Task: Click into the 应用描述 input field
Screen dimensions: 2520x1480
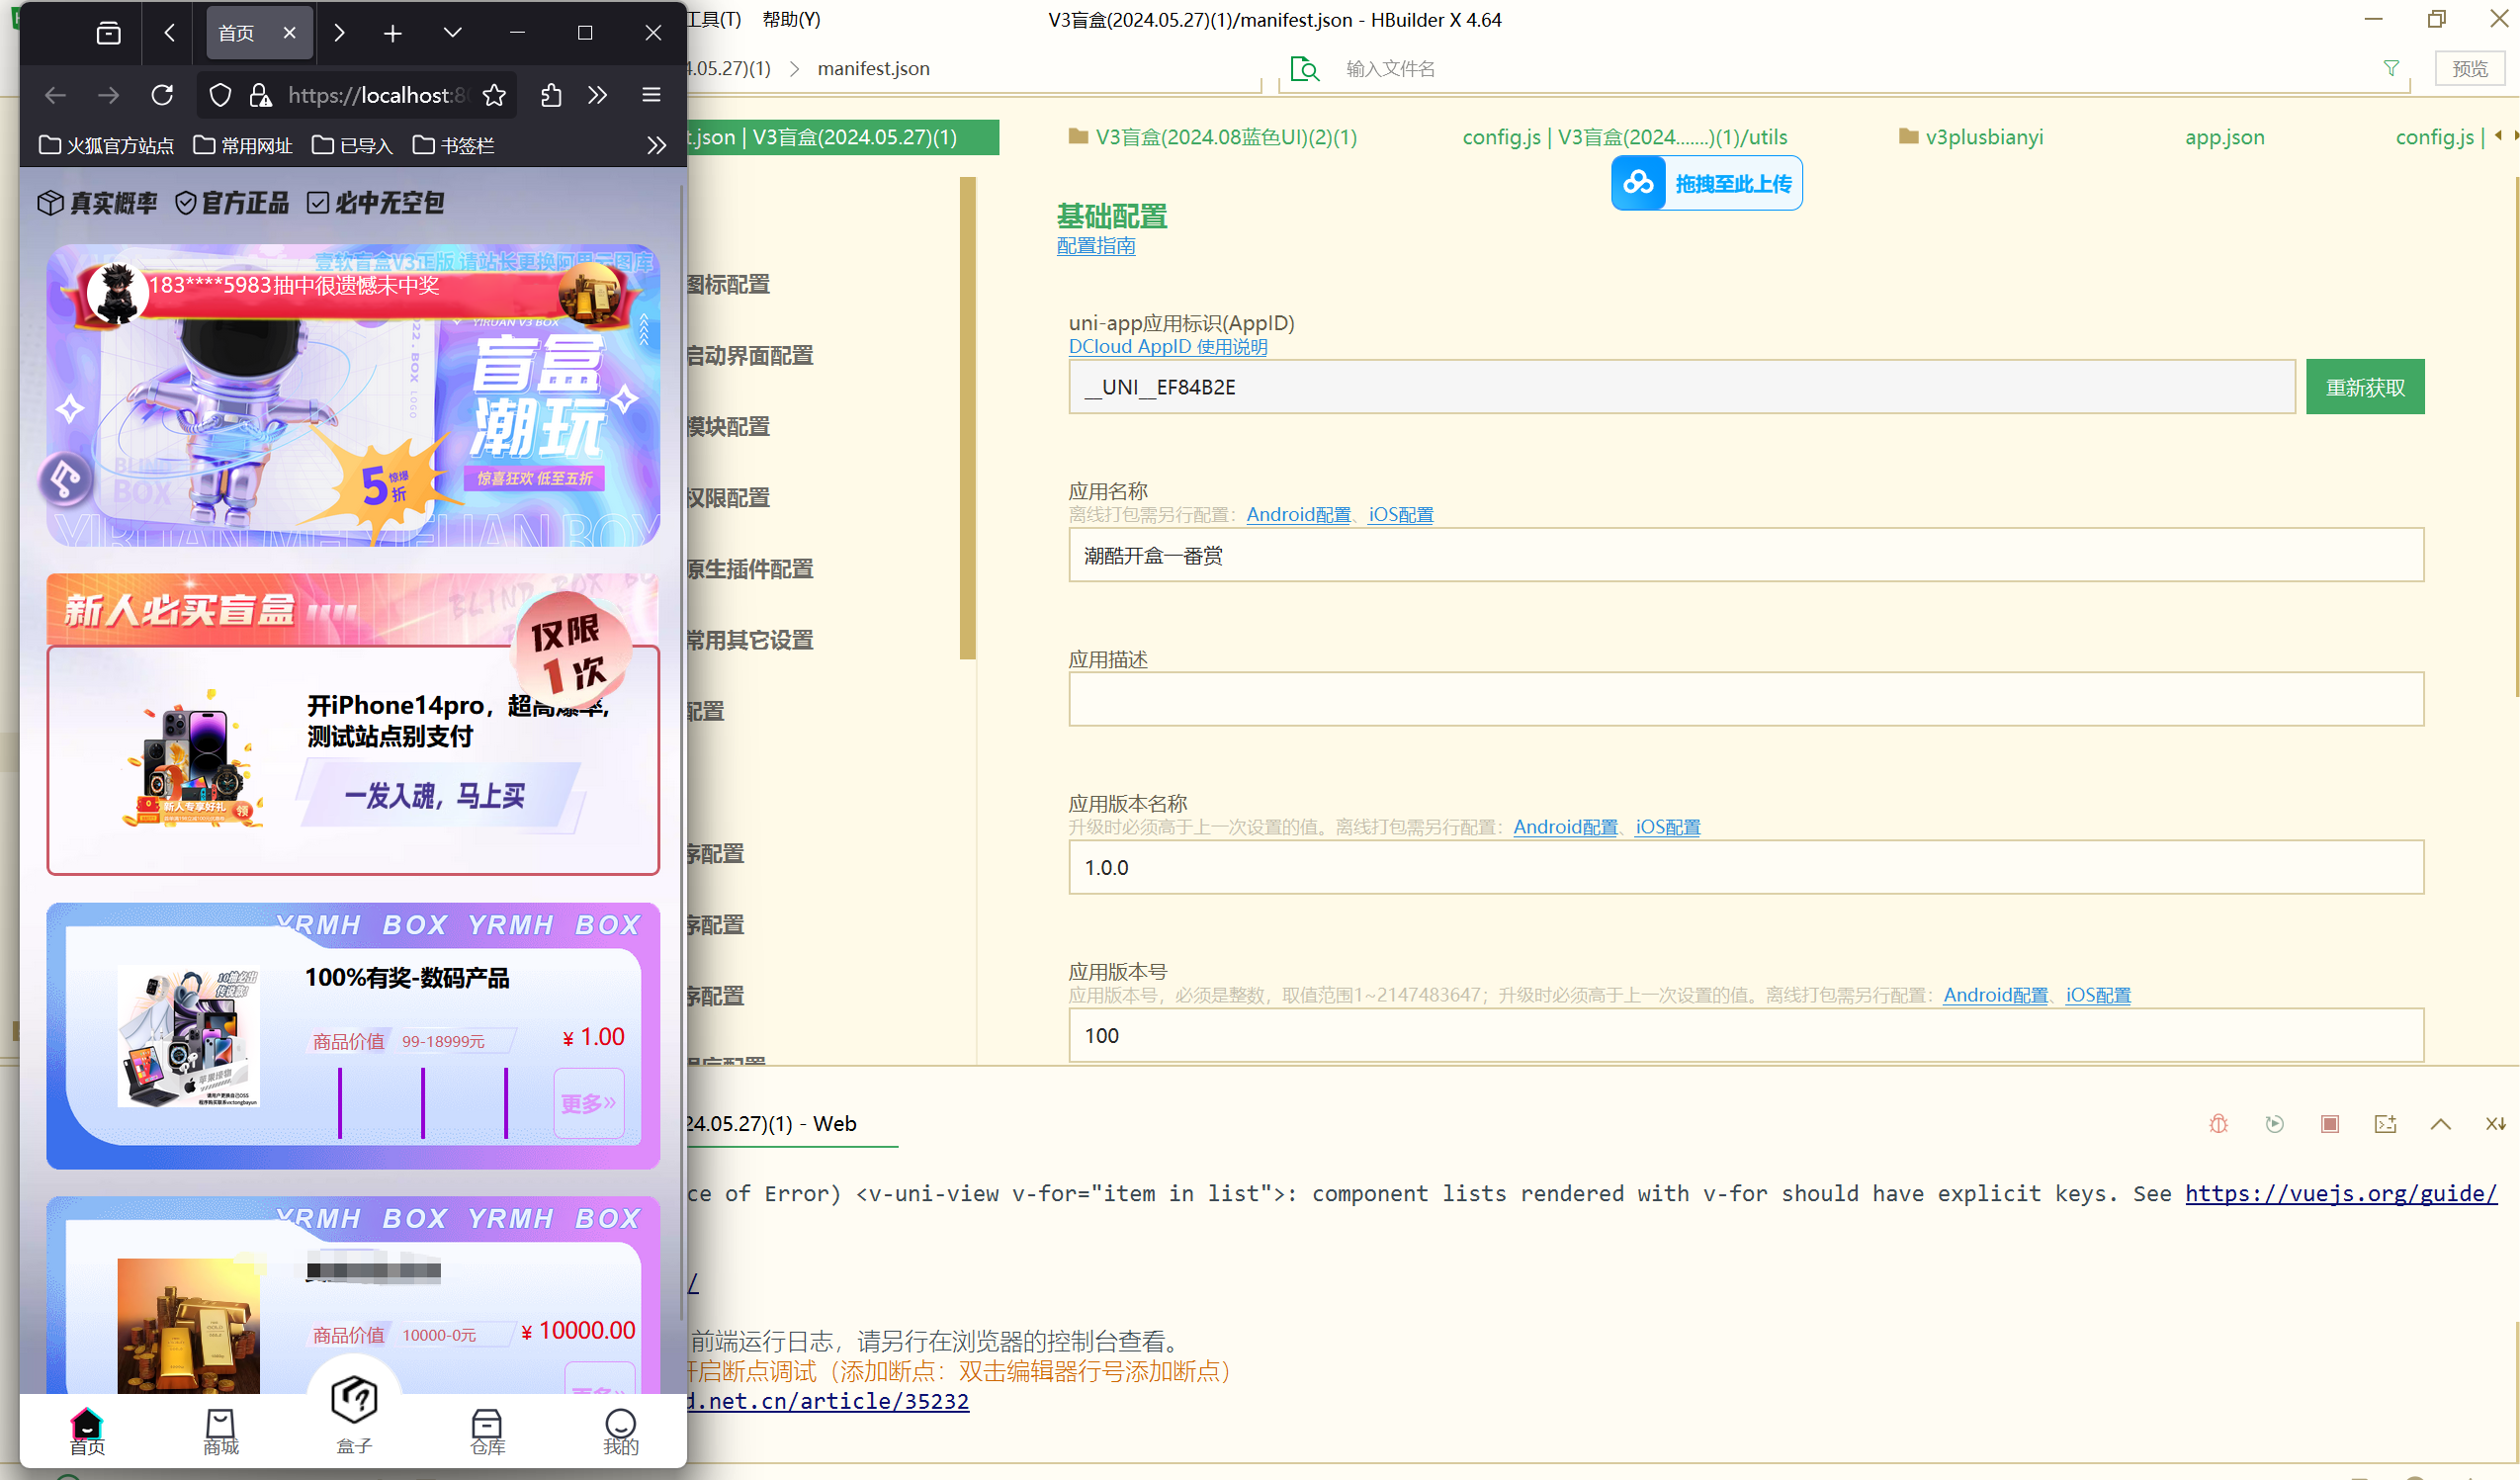Action: click(1745, 699)
